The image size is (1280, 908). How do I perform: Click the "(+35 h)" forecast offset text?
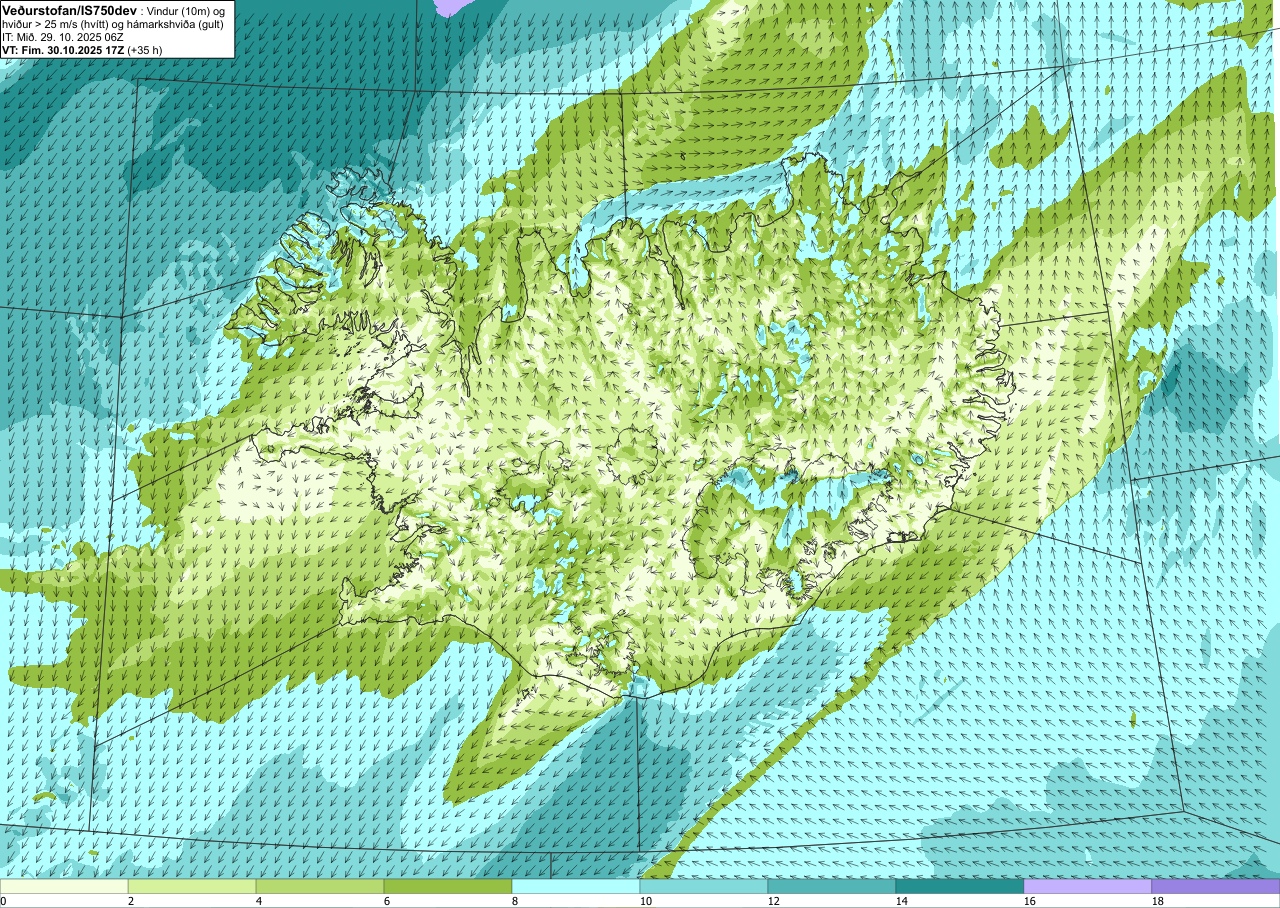(145, 50)
